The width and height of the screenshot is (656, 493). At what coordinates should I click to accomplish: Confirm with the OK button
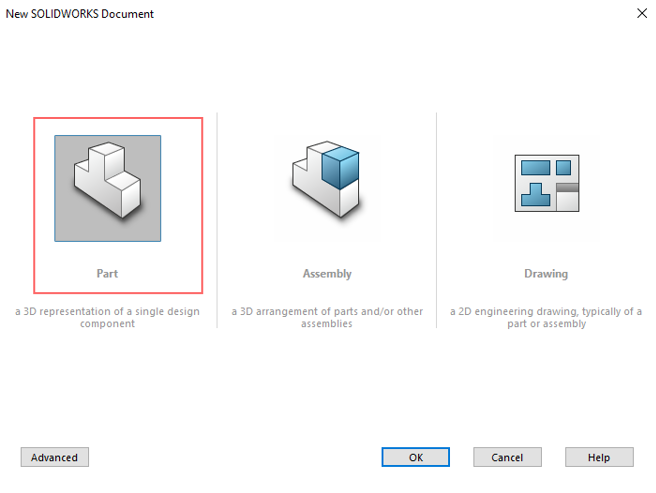[415, 457]
